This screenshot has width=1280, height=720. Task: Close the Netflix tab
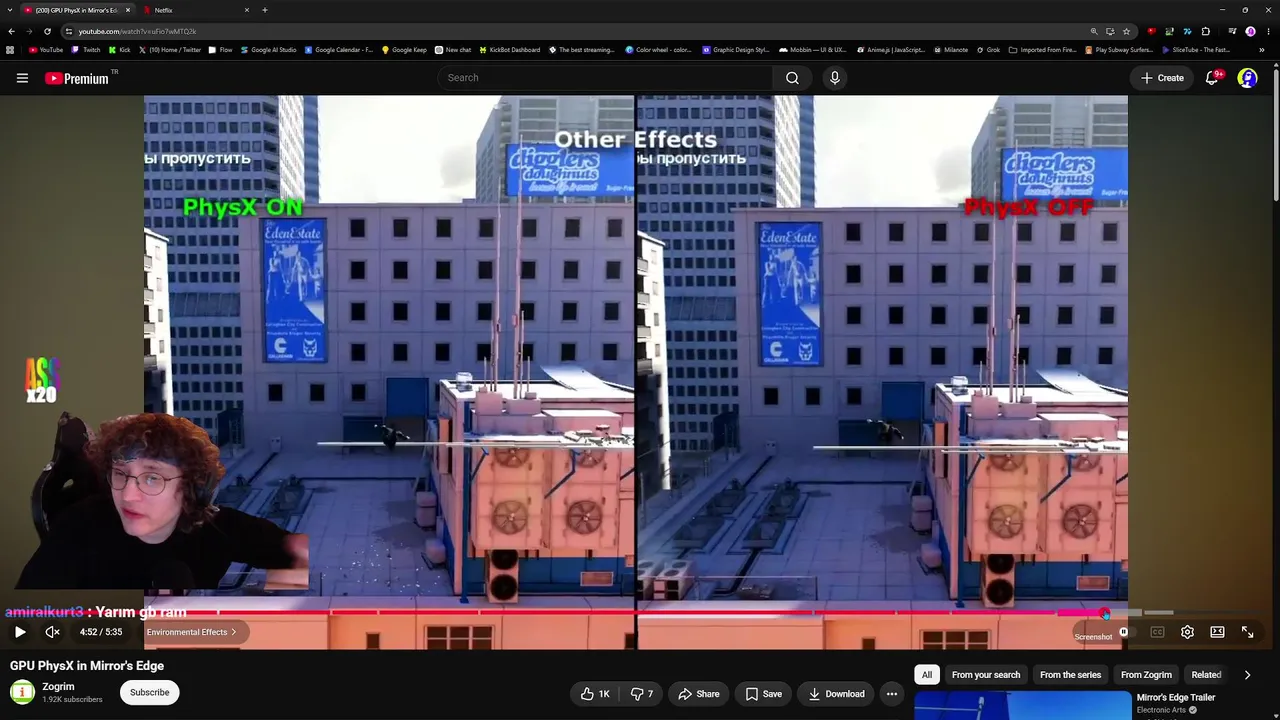click(x=246, y=10)
